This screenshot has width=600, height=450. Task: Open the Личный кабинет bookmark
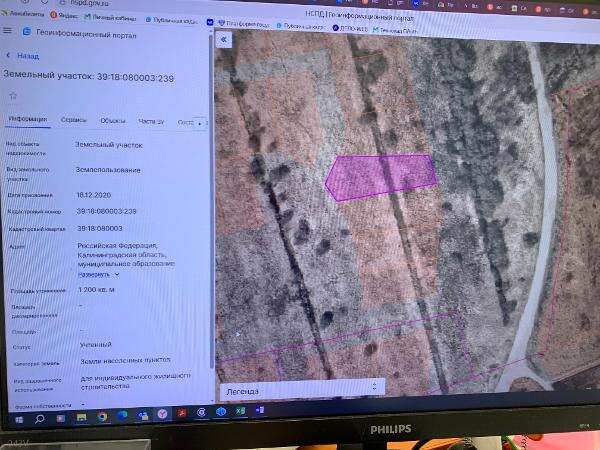[x=110, y=17]
